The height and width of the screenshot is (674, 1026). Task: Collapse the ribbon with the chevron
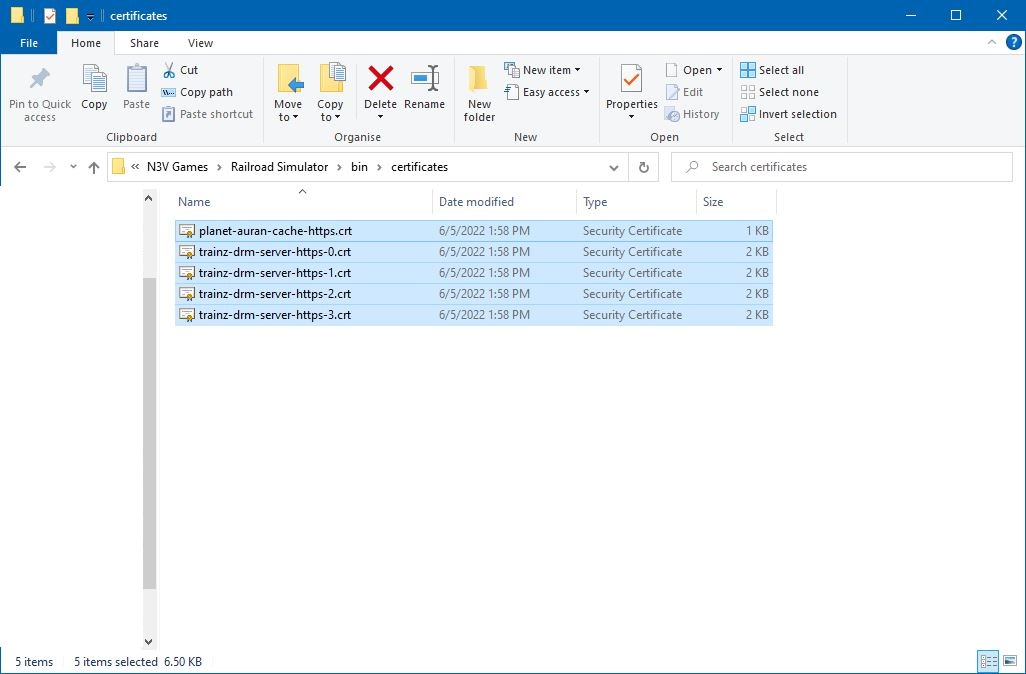992,43
